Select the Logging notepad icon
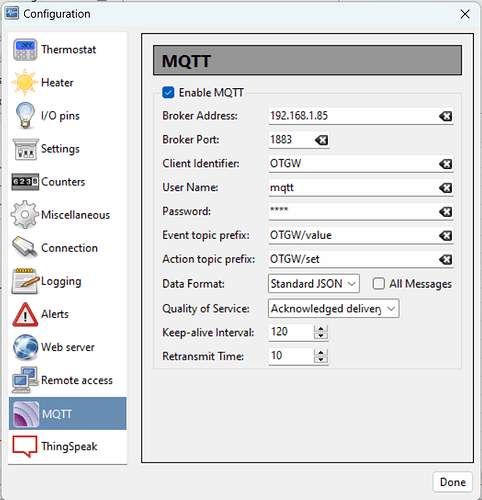This screenshot has width=482, height=500. 25,281
